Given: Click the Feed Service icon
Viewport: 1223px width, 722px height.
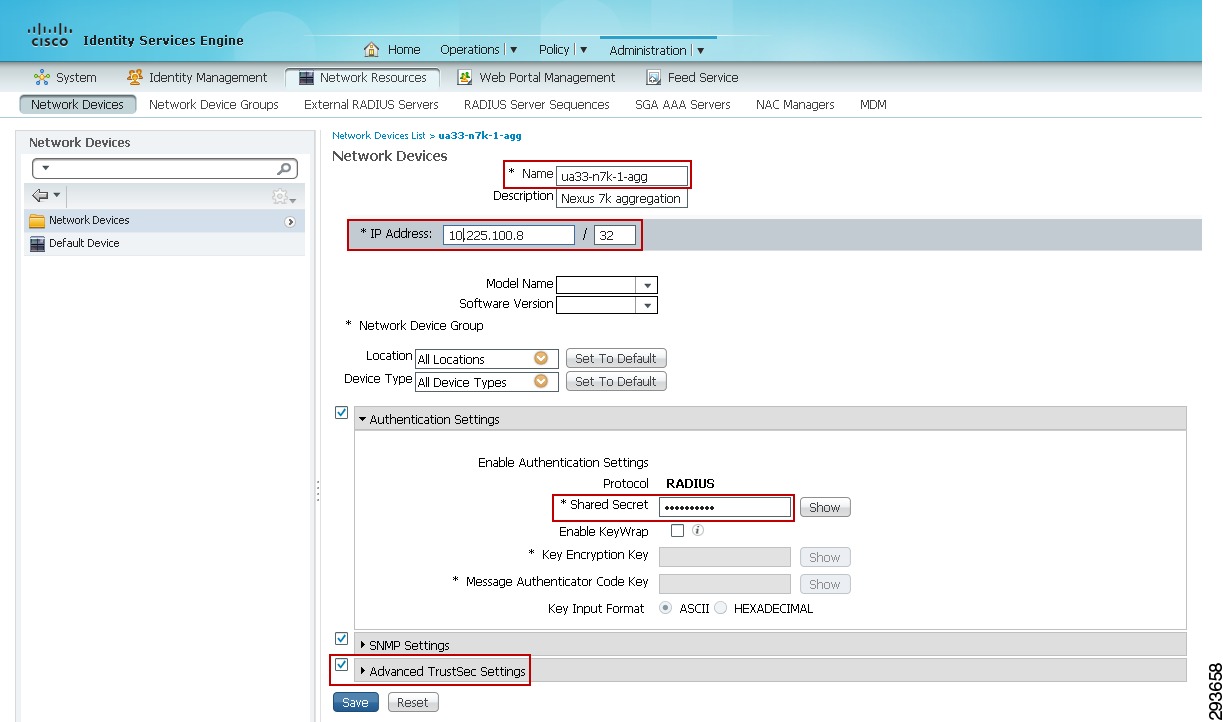Looking at the screenshot, I should pos(654,78).
